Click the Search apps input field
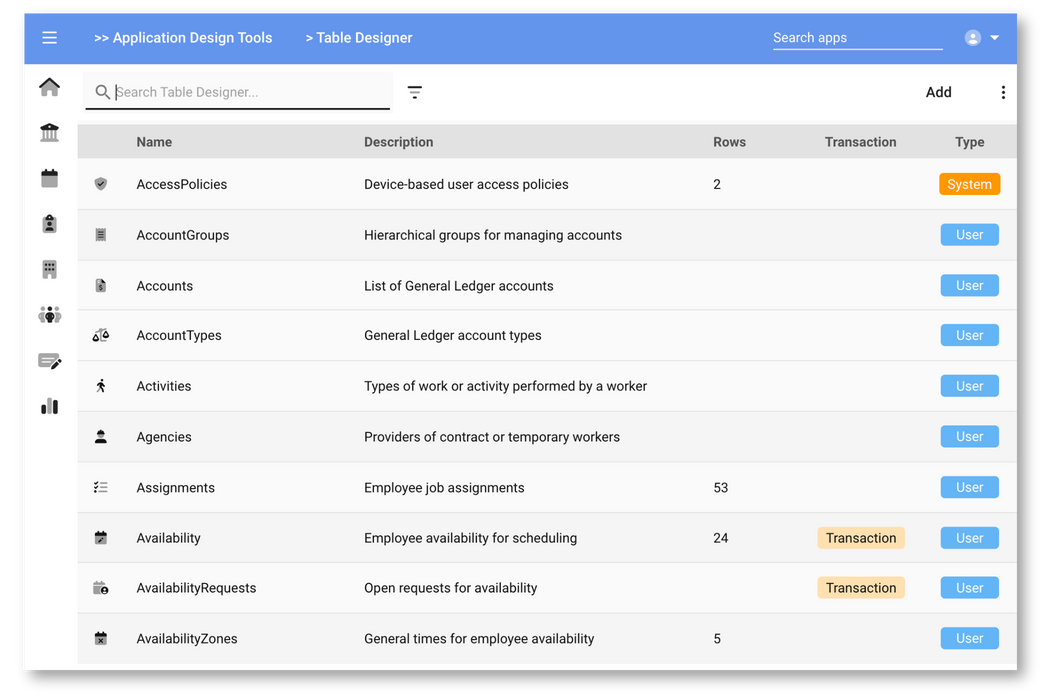The height and width of the screenshot is (698, 1055). [x=856, y=38]
